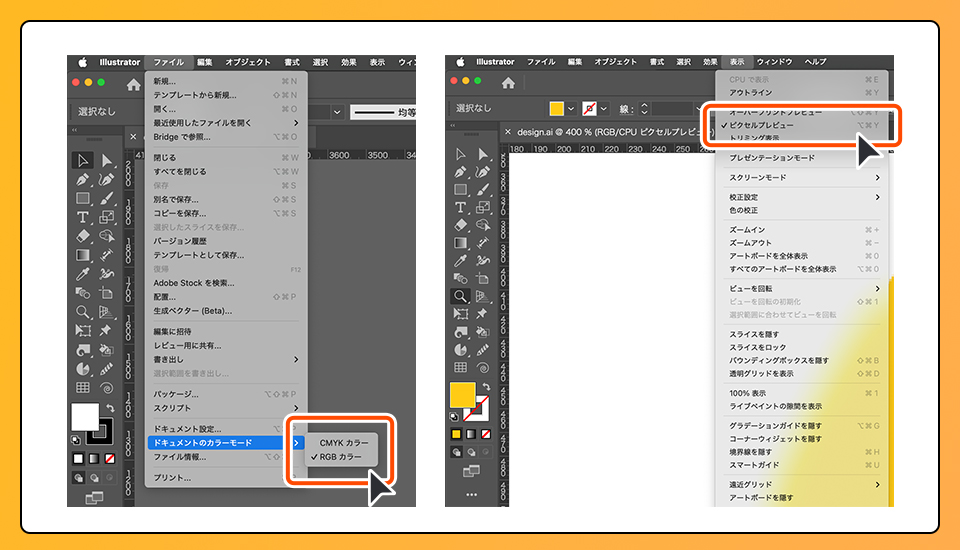Pick the Pen tool in left Illustrator window
Screen dimensions: 960x550
(x=83, y=179)
